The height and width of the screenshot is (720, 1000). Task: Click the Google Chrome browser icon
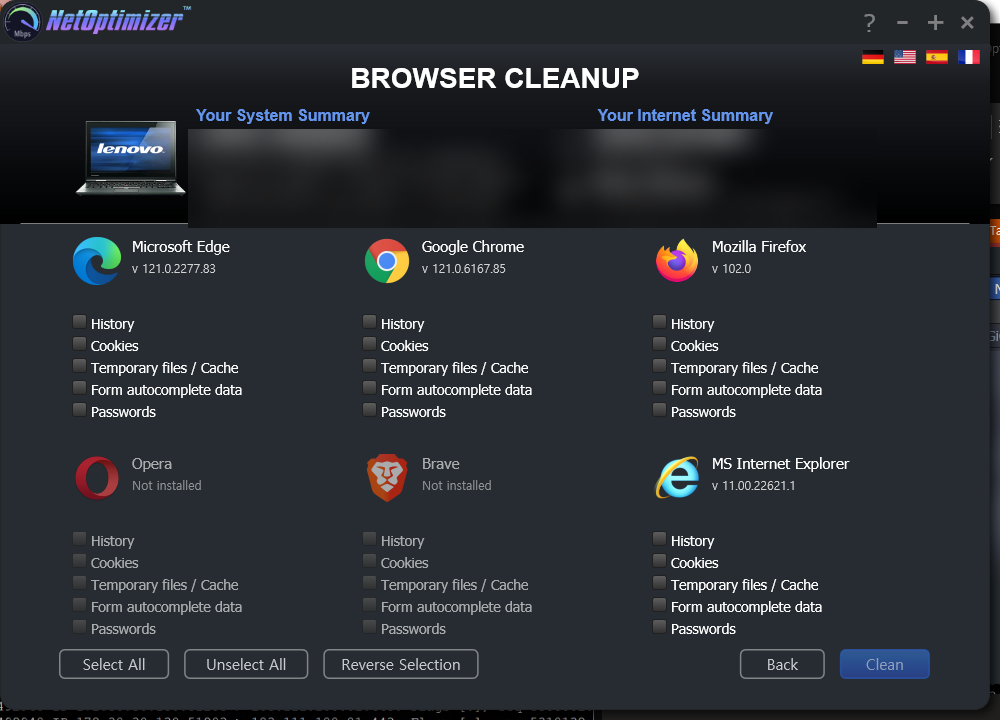[386, 261]
